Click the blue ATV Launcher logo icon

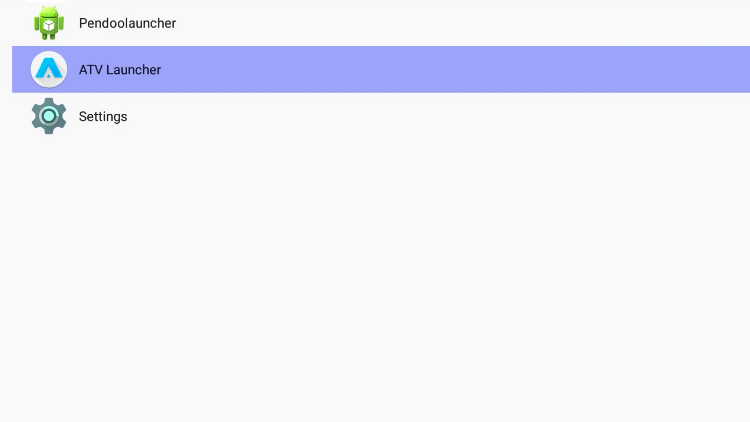48,69
